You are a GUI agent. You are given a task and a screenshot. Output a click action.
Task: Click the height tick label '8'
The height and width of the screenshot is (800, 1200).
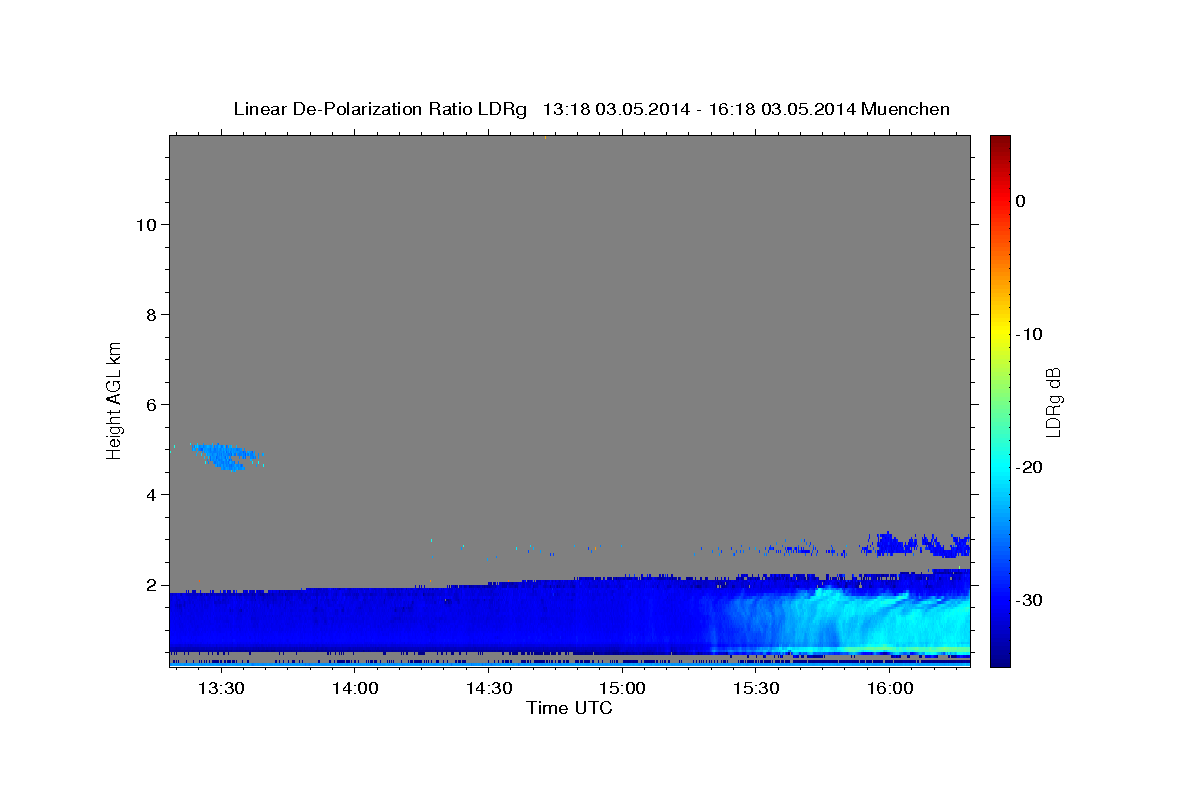click(x=151, y=315)
